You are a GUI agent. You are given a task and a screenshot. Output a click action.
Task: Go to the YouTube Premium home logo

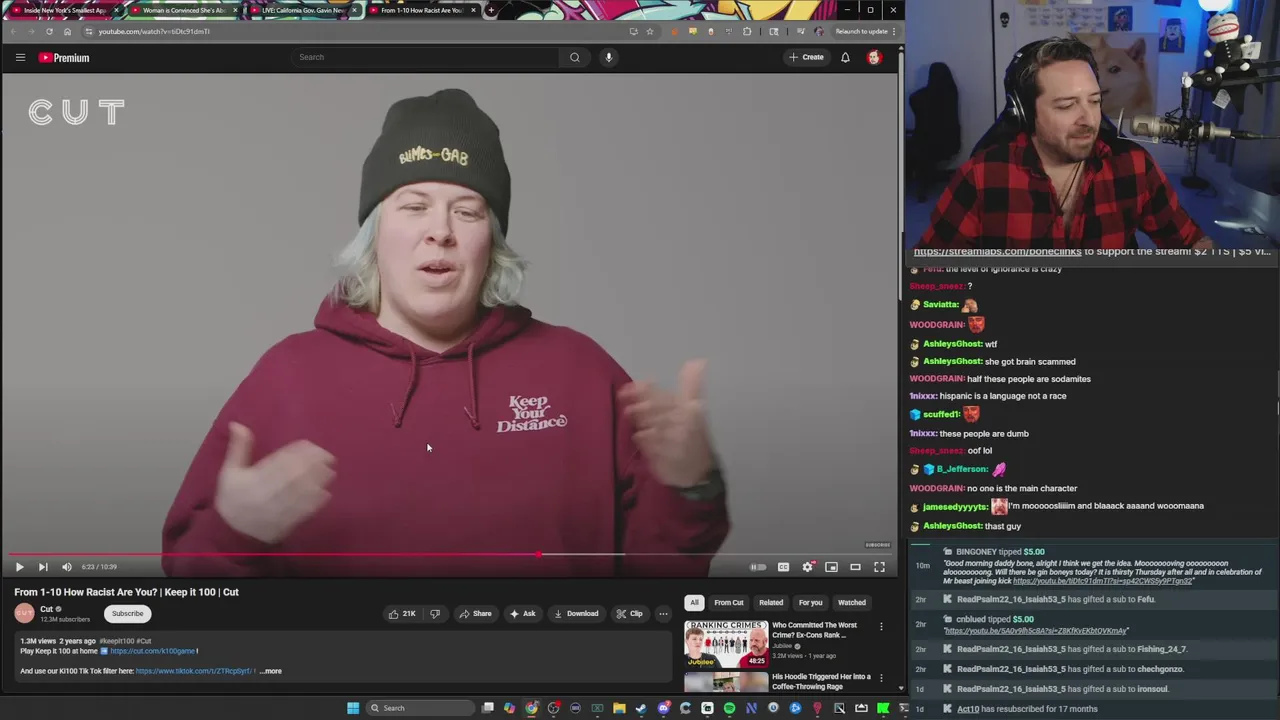pos(64,58)
